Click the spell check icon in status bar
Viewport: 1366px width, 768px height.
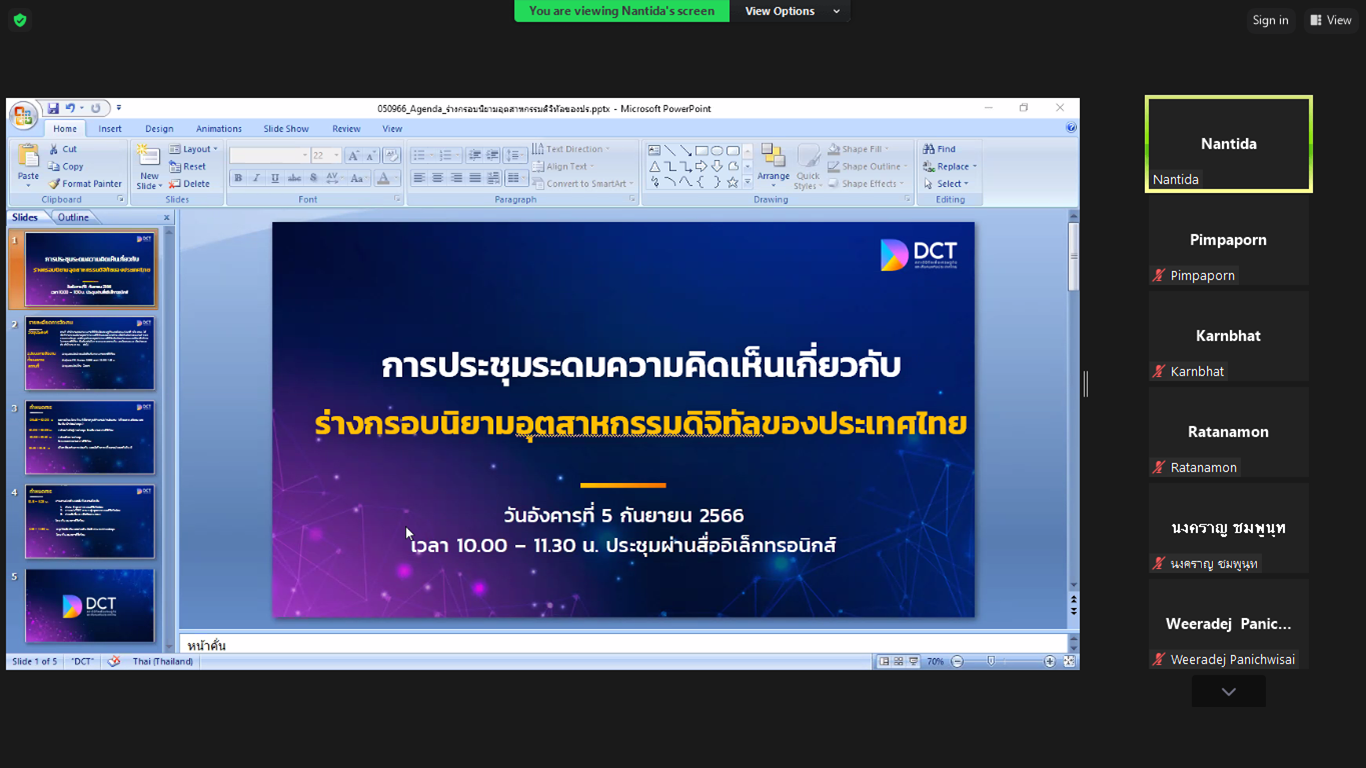click(x=114, y=662)
